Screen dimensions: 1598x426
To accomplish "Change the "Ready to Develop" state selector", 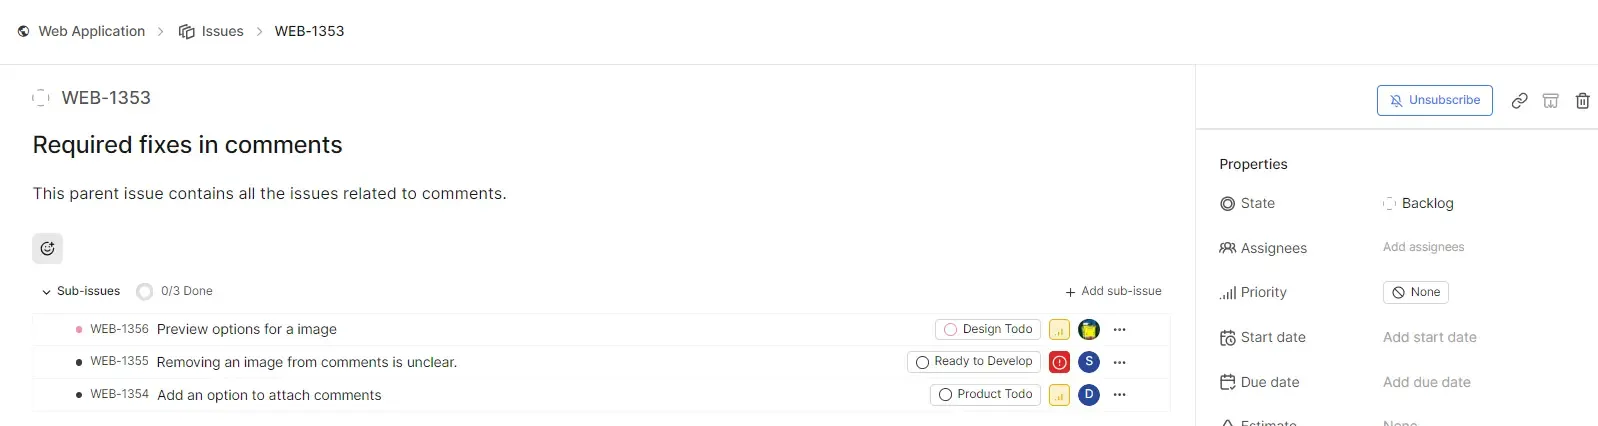I will [x=973, y=362].
